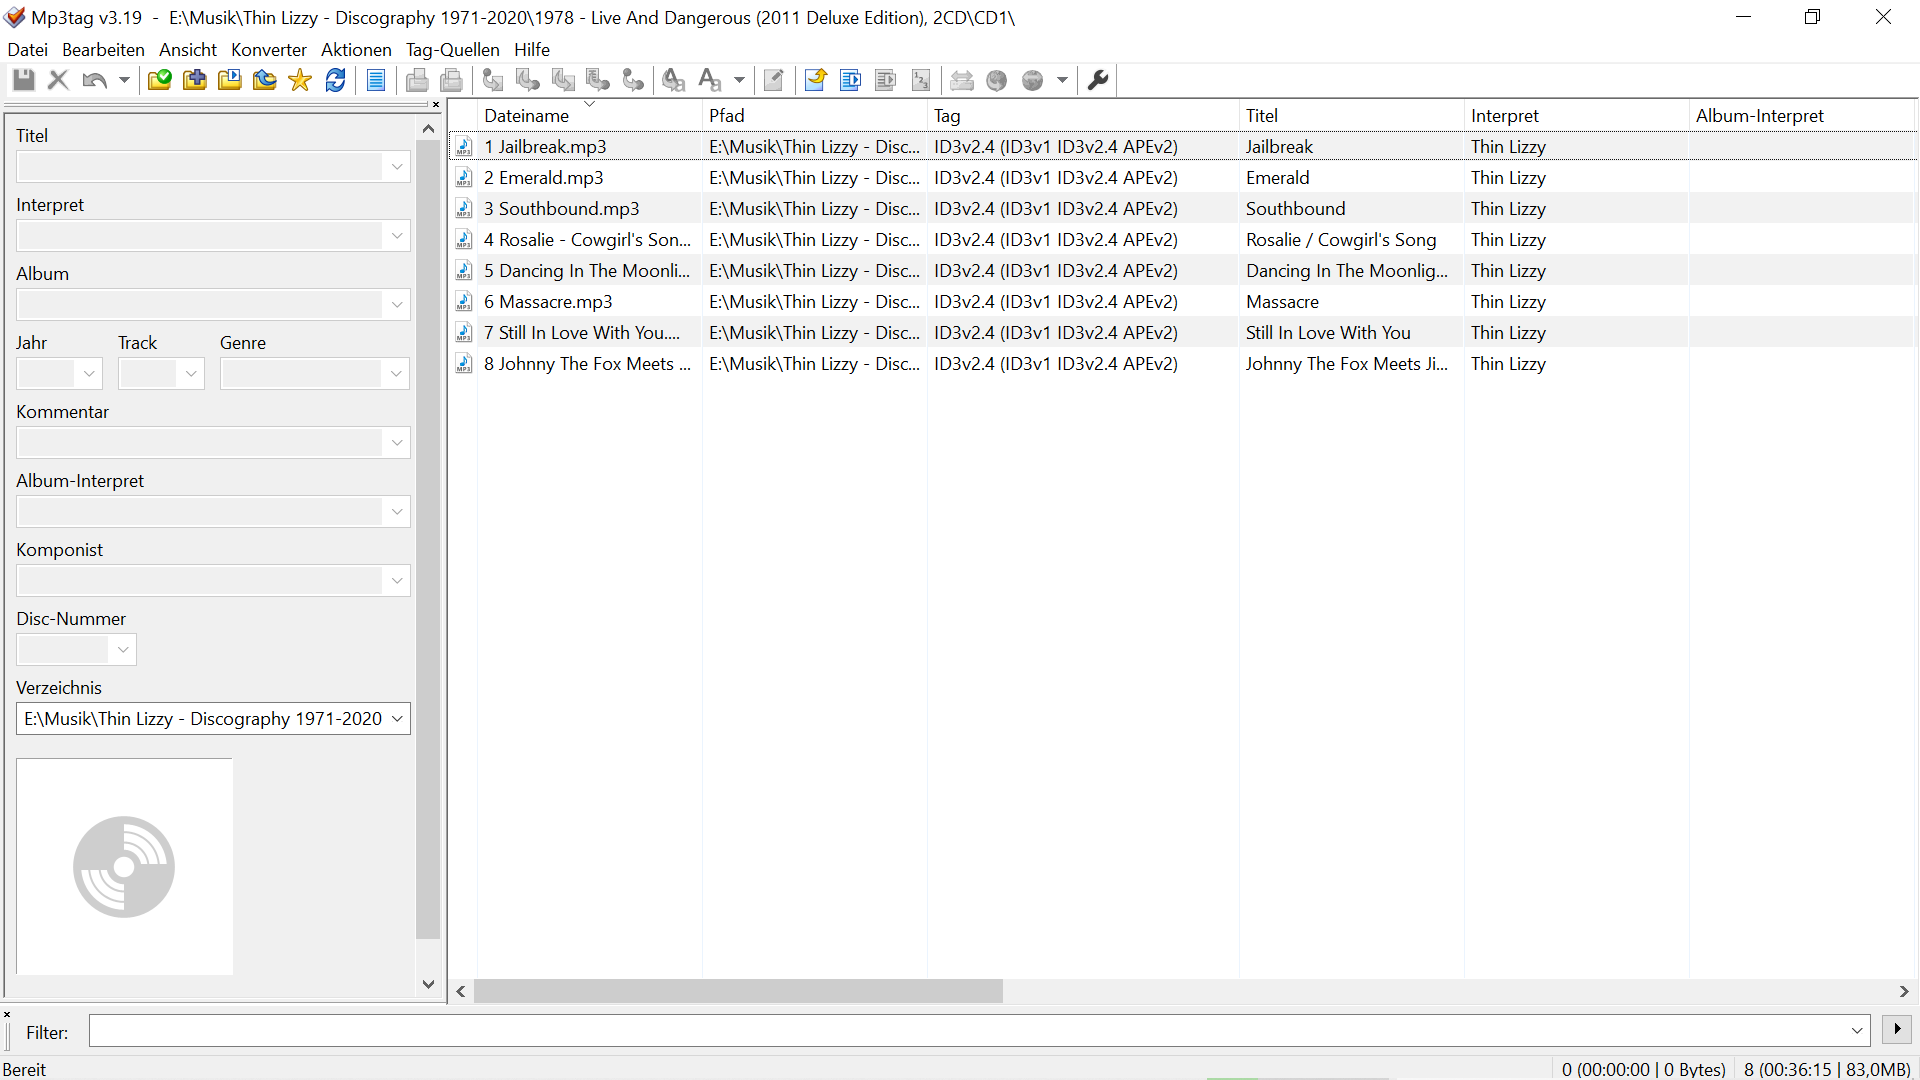Screen dimensions: 1920x1080
Task: Click the Filename to Tag converter icon
Action: (528, 80)
